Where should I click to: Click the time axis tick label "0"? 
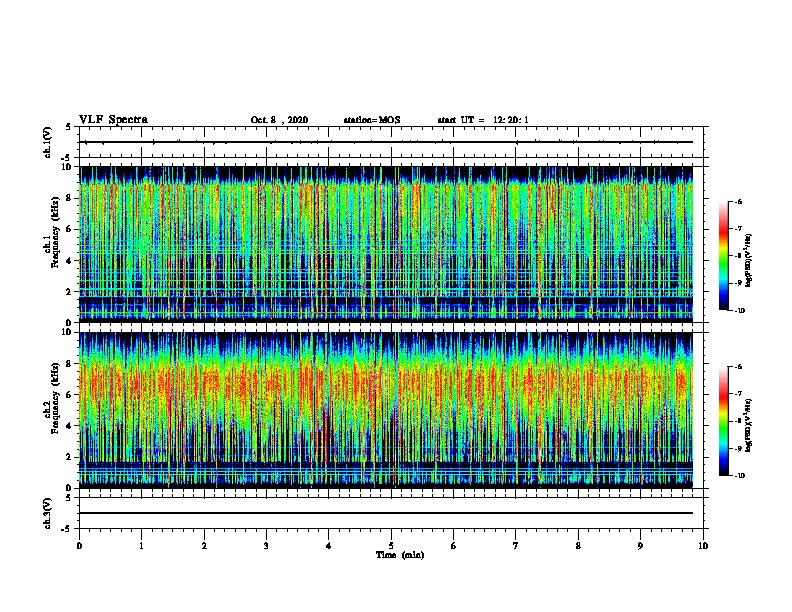pyautogui.click(x=79, y=546)
